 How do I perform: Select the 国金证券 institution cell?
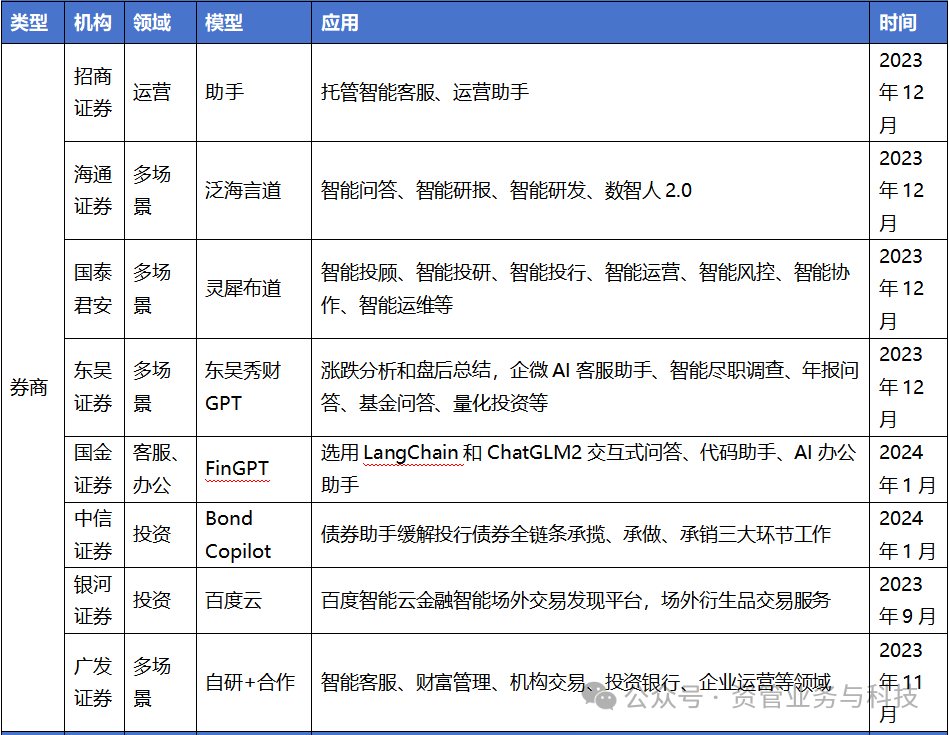[x=94, y=469]
